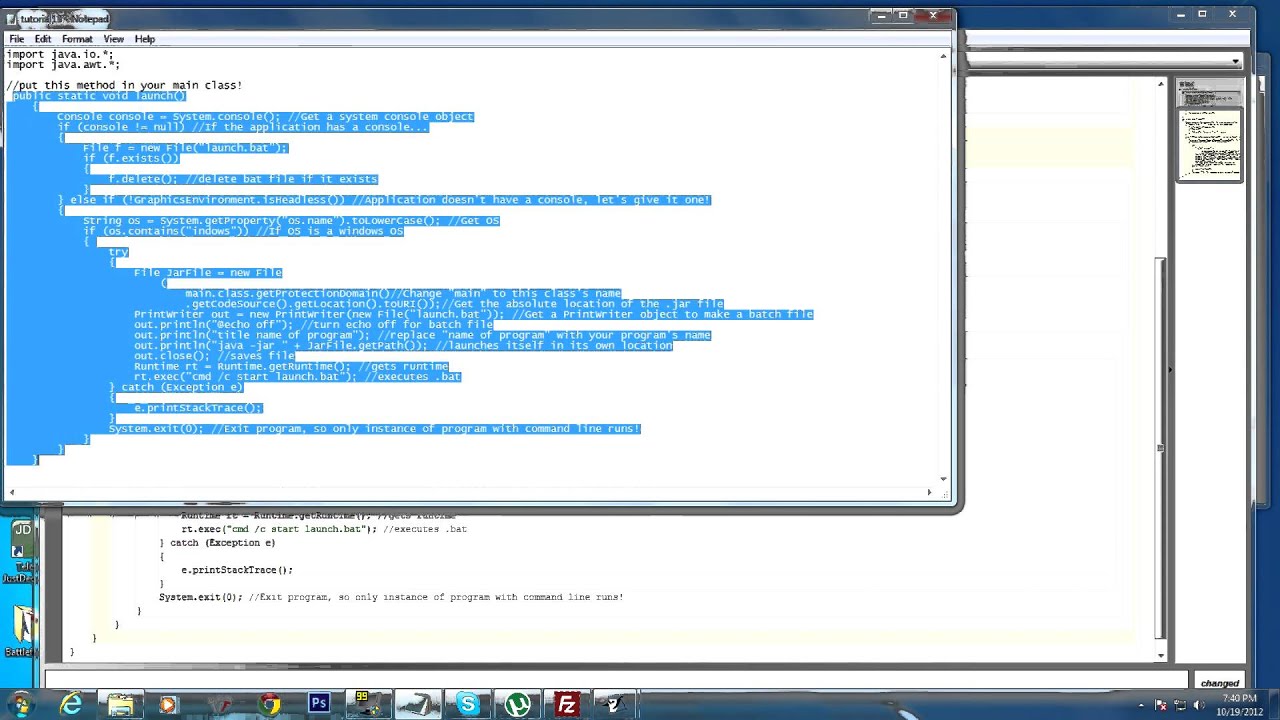Click the background editor scrollbar up arrow
The width and height of the screenshot is (1280, 720).
pos(1160,85)
